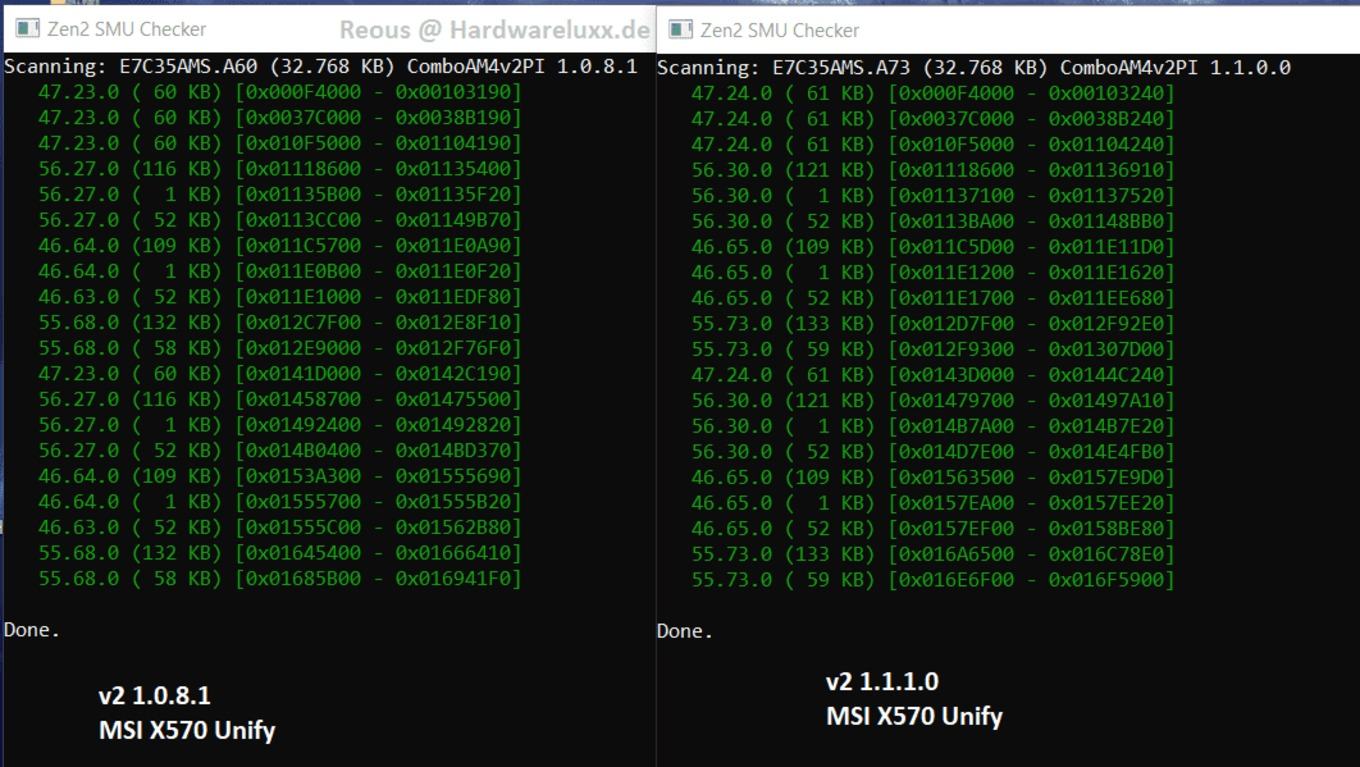Pick the row starting 0x01492400
Screen dimensions: 1360x767
(280, 425)
